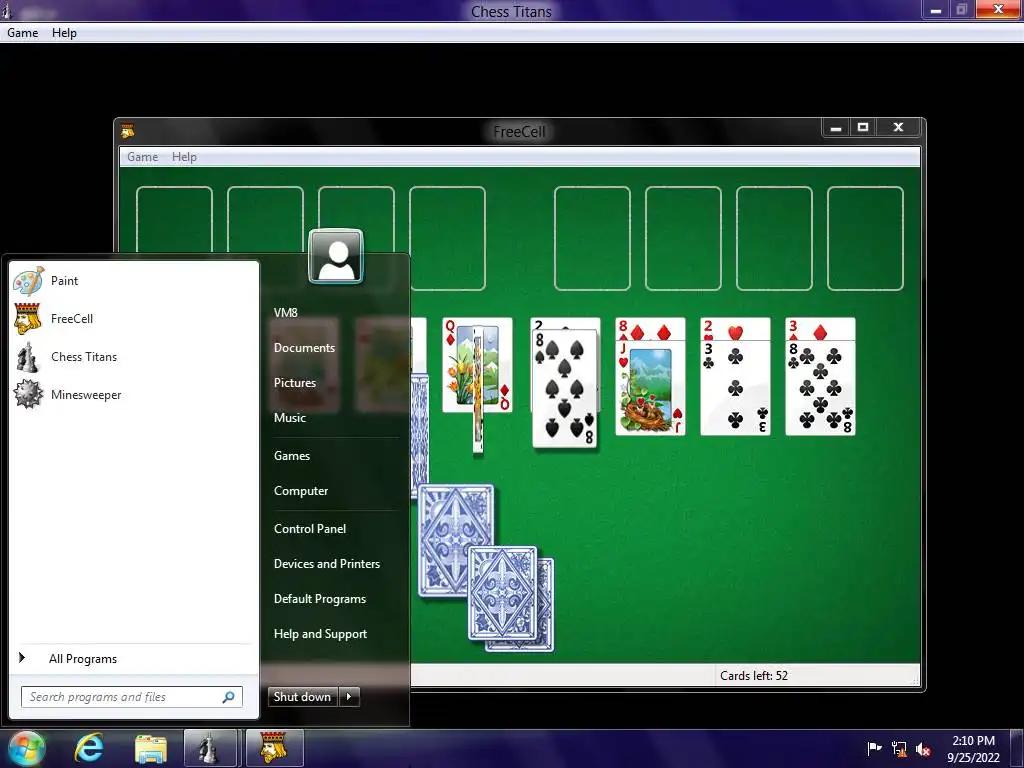Viewport: 1024px width, 768px height.
Task: Open the Shut down options arrow
Action: click(349, 697)
